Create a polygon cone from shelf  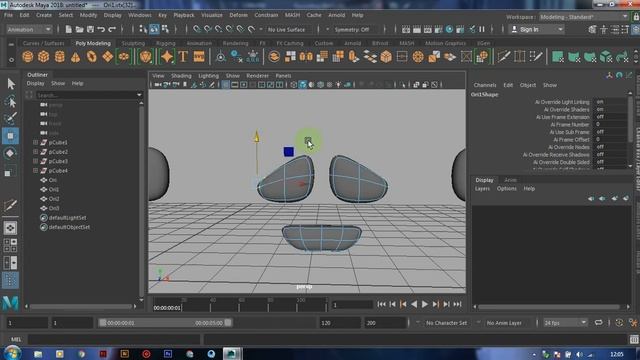[76, 57]
